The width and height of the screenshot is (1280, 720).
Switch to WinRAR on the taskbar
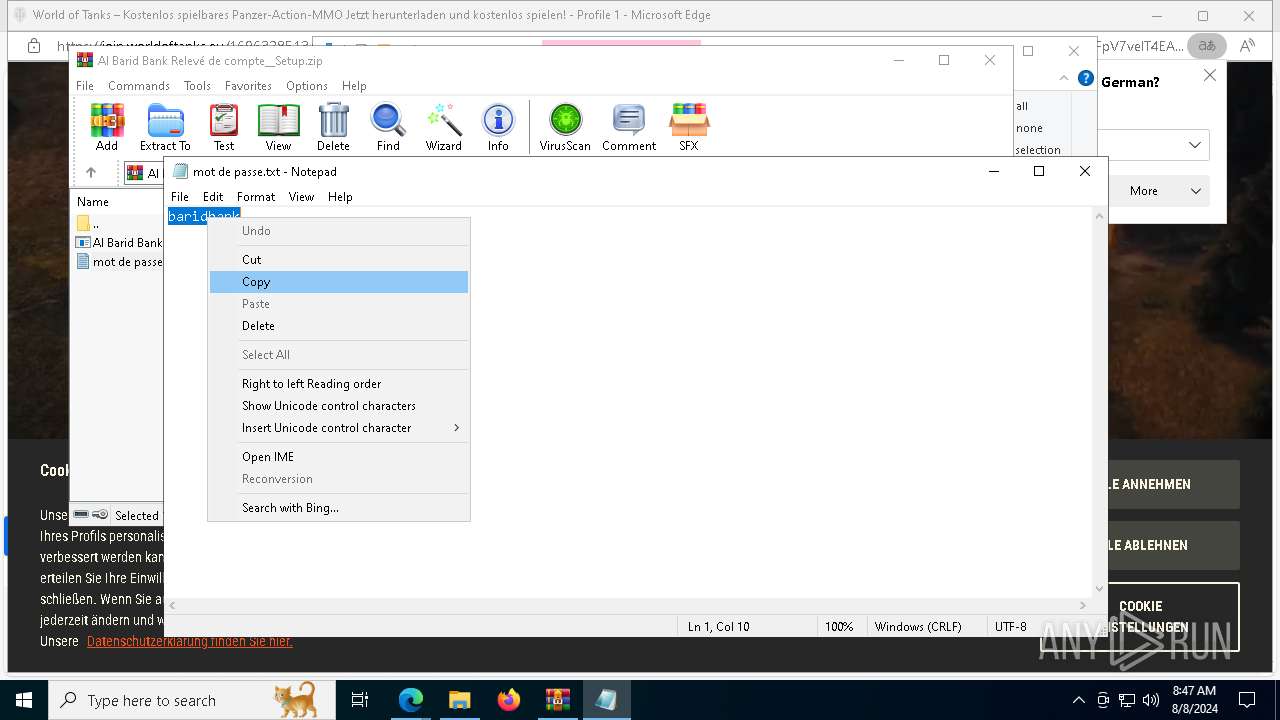pos(557,700)
